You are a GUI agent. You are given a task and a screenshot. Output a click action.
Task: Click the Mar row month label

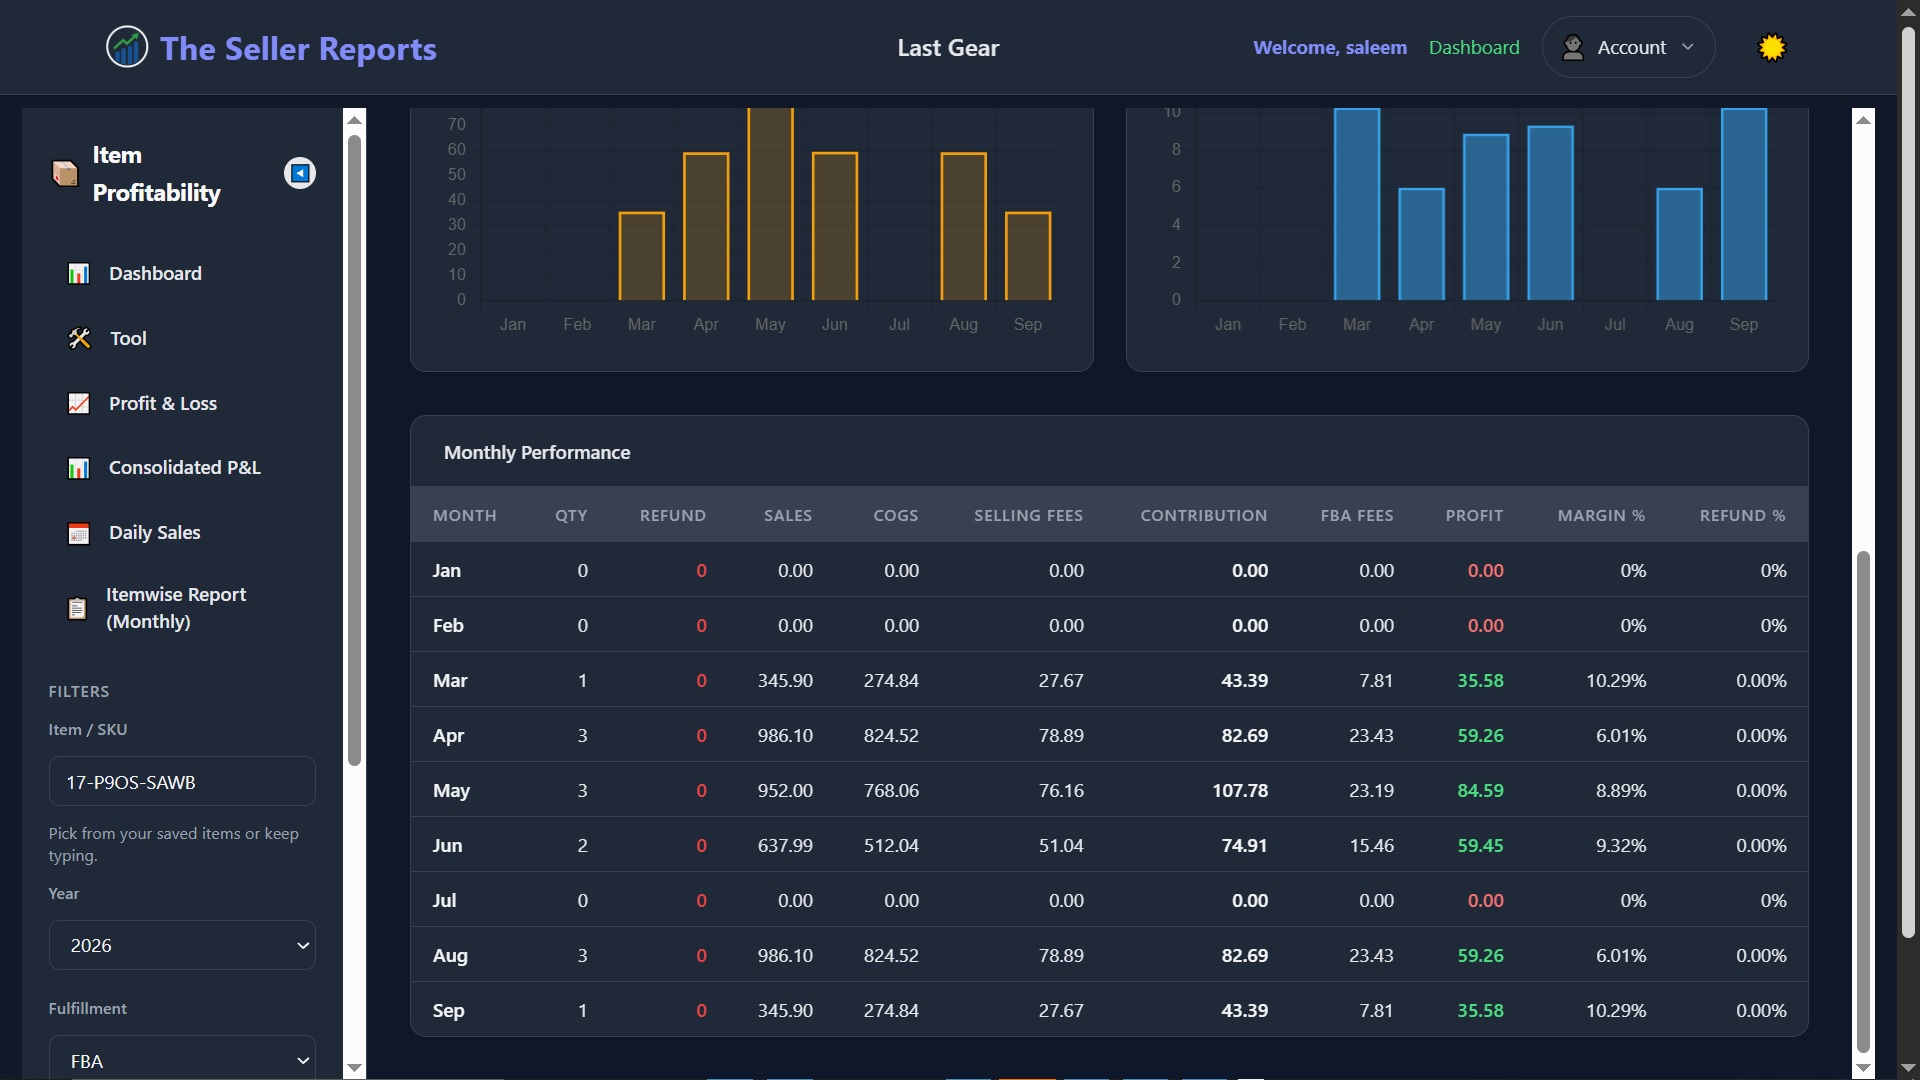(450, 680)
